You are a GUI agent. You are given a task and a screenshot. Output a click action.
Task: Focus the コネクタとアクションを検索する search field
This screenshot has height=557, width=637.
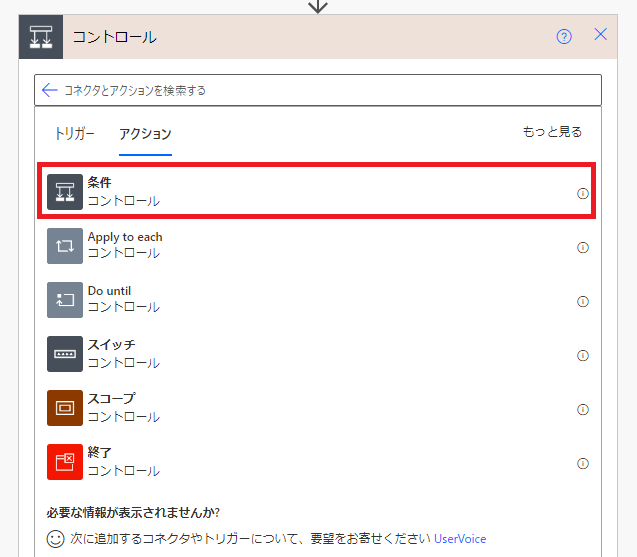318,90
